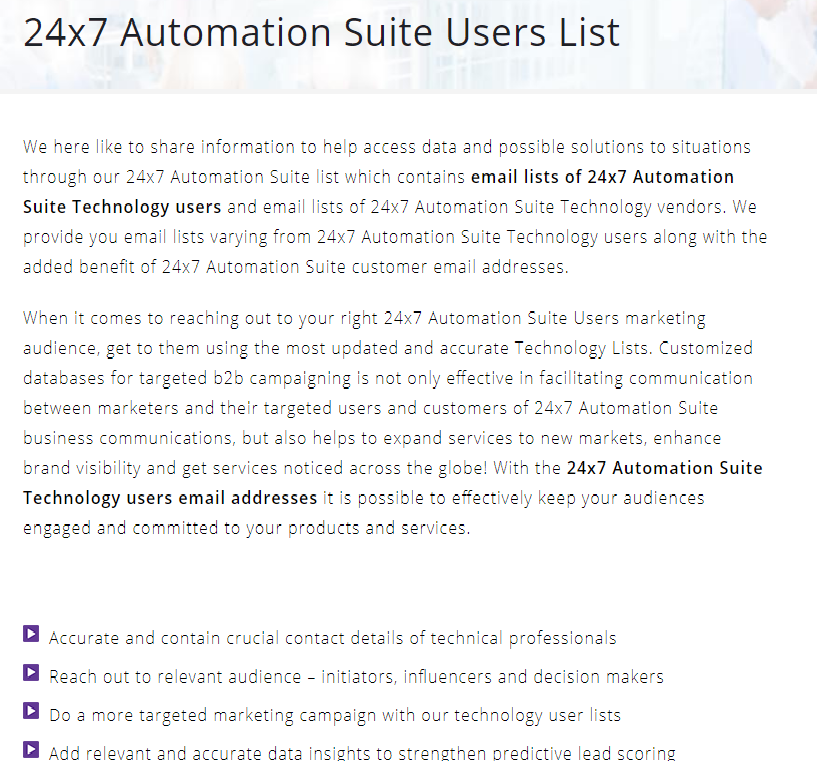
Task: Click the "24x7 Automation Suite Users List" heading
Action: tap(321, 33)
